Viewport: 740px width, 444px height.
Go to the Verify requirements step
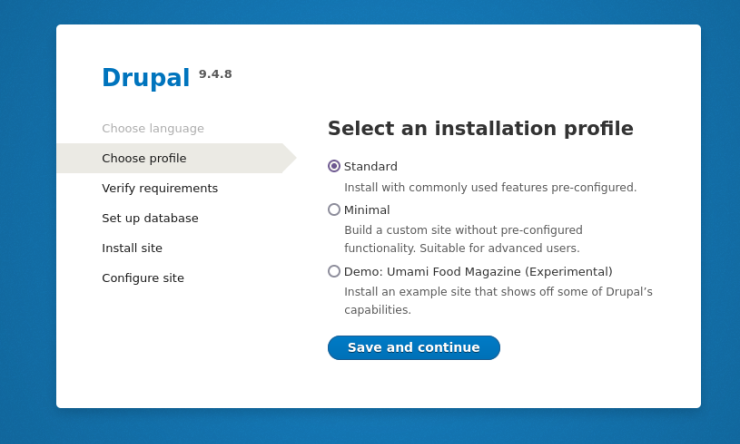(160, 188)
